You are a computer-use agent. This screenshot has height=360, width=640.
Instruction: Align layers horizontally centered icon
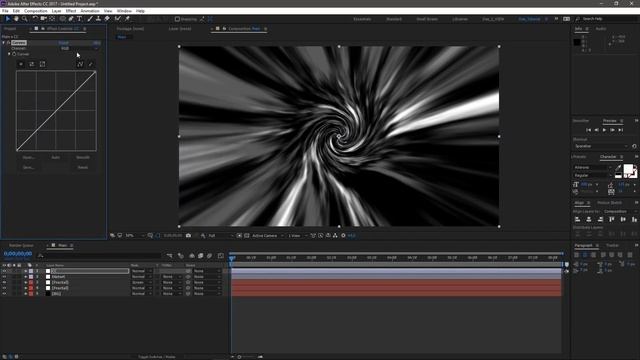(589, 220)
